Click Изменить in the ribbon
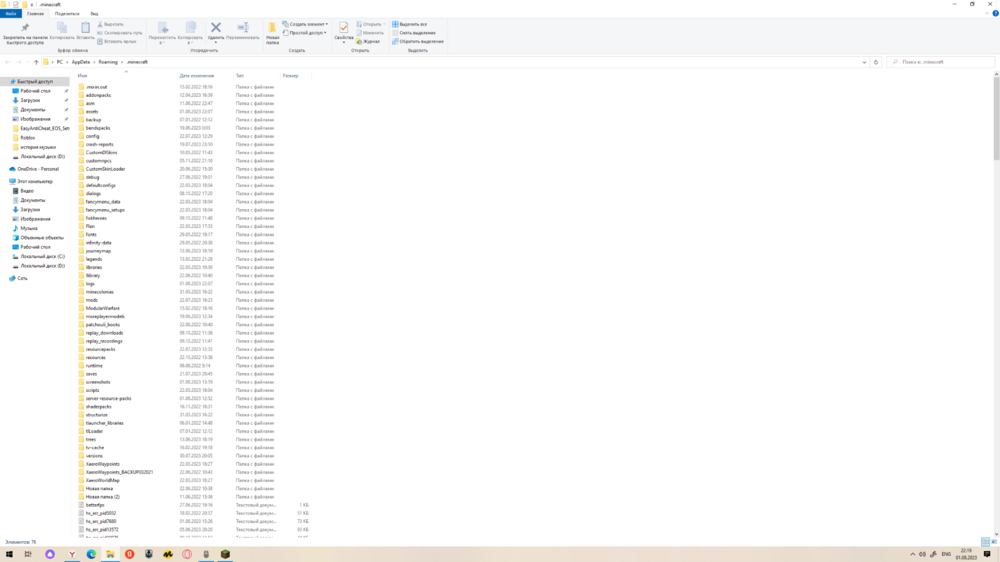This screenshot has height=562, width=1000. 373,33
